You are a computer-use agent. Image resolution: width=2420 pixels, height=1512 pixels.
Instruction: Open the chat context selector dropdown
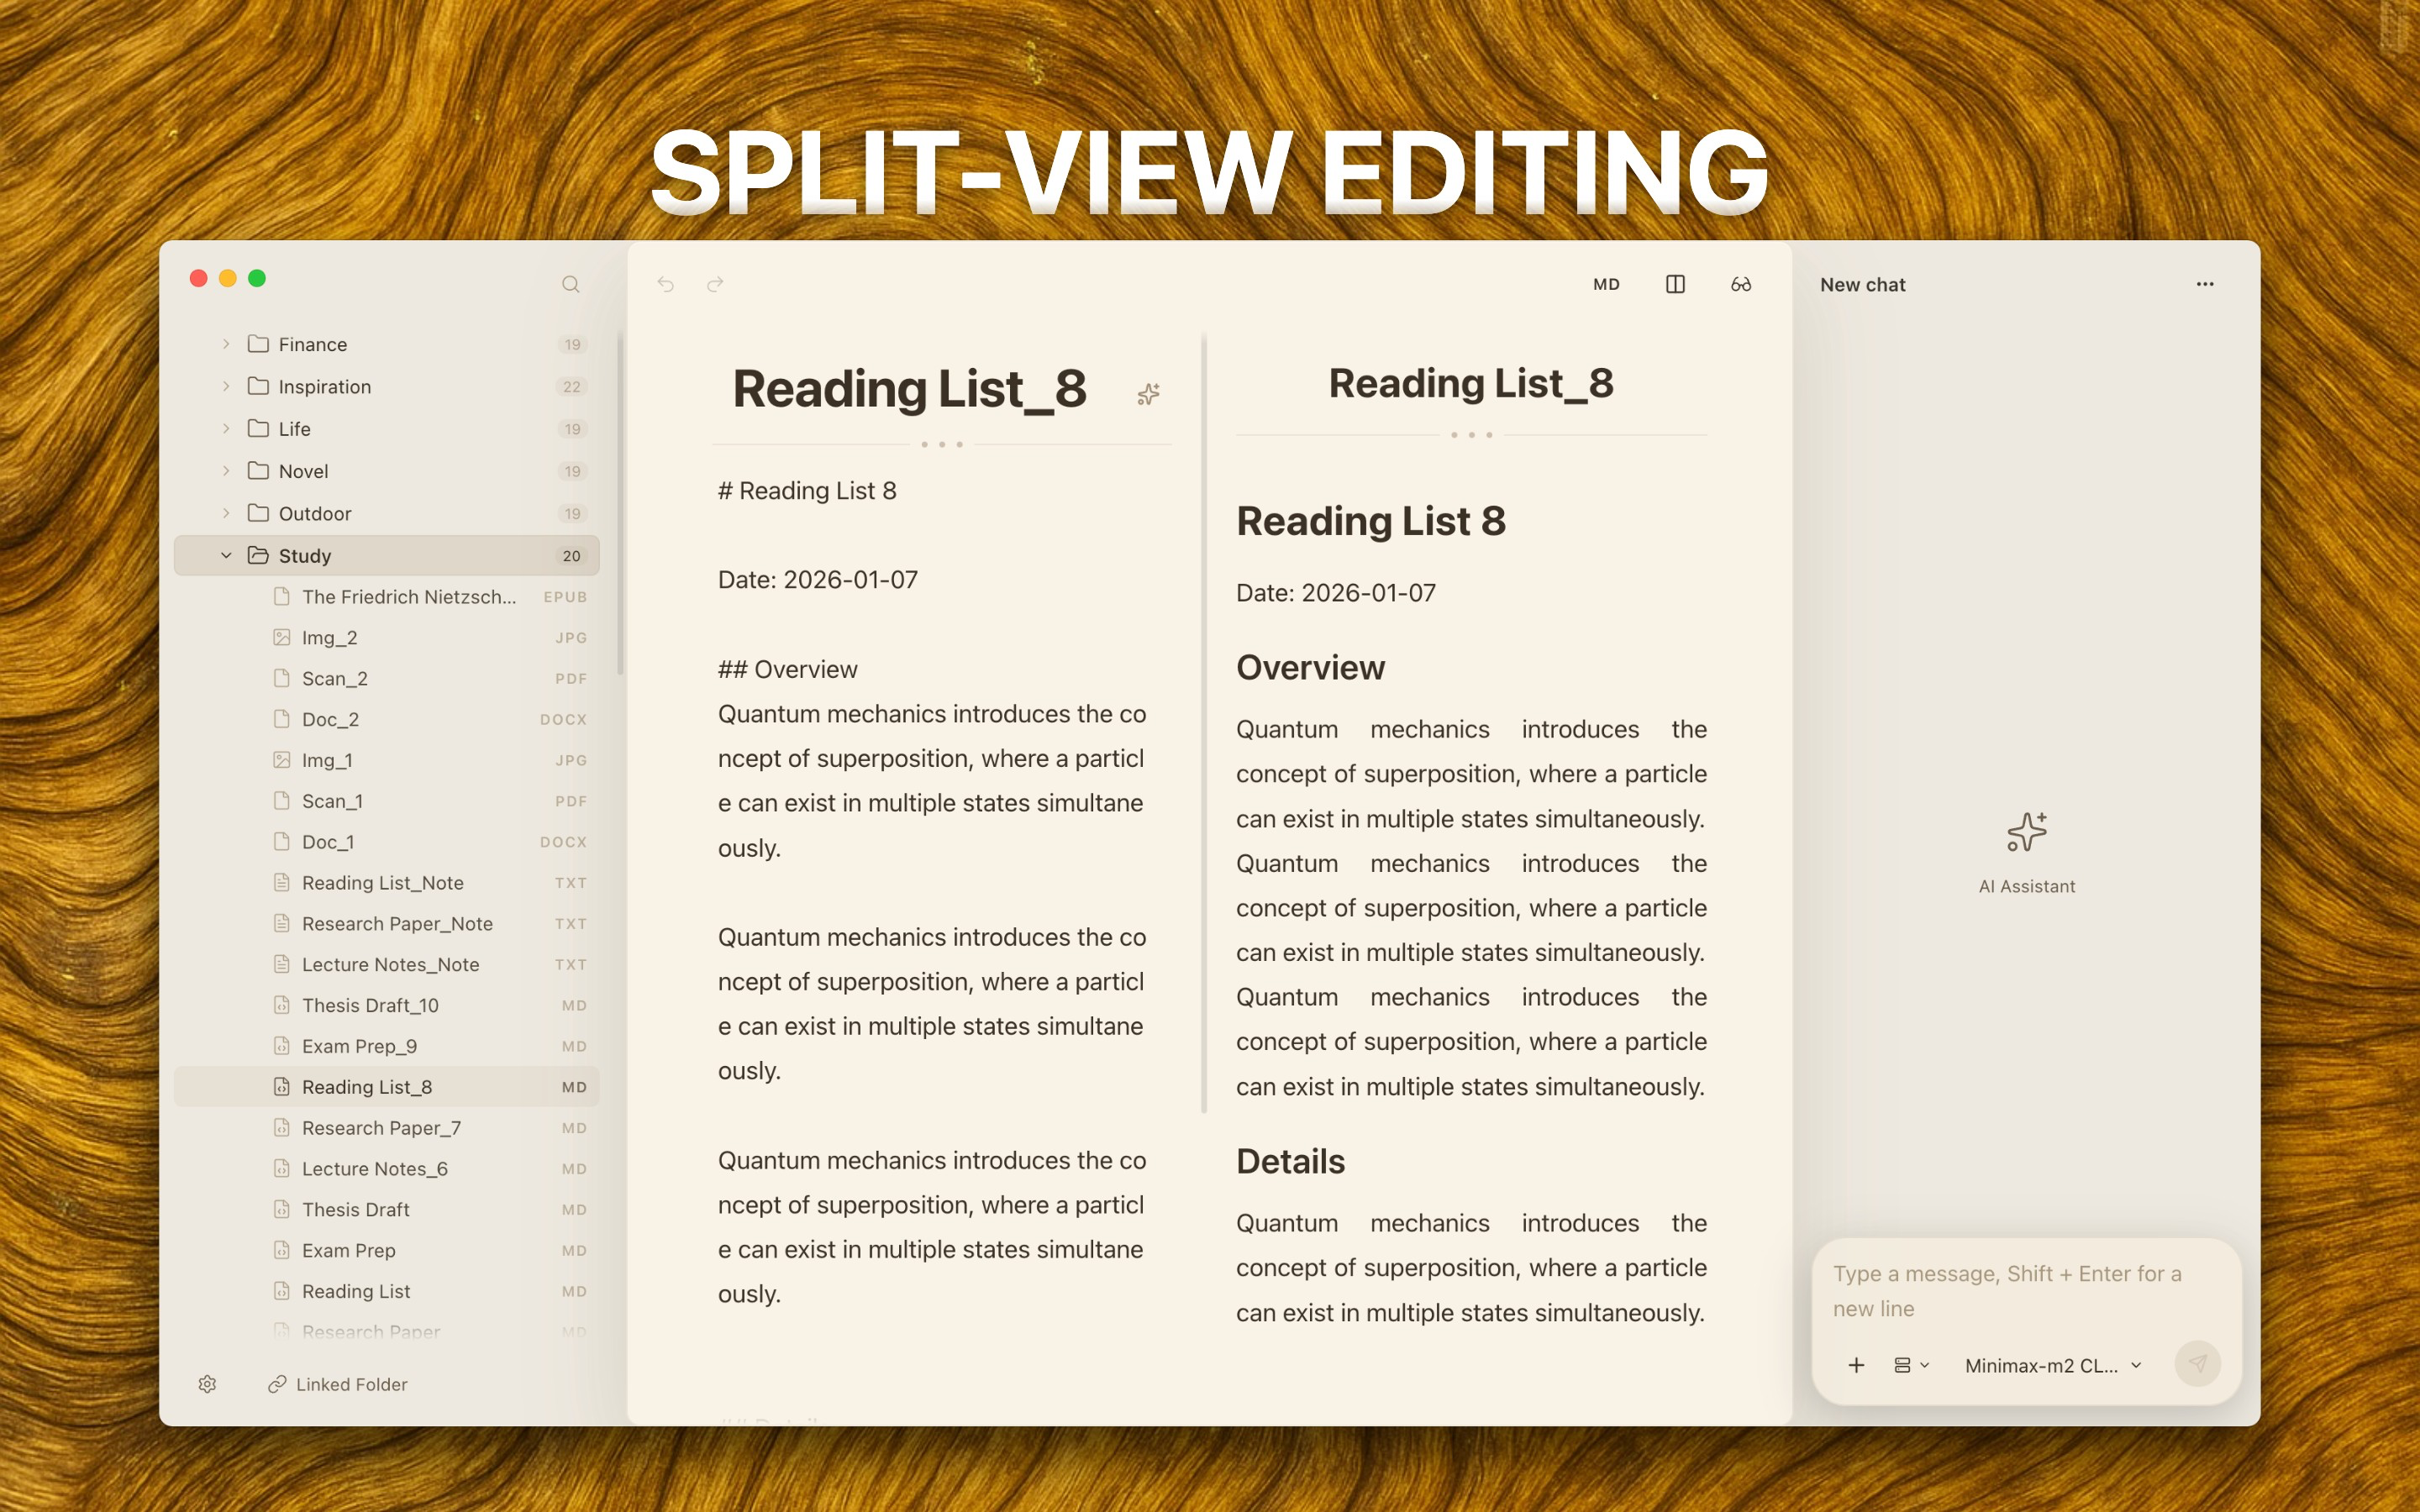[x=1911, y=1365]
